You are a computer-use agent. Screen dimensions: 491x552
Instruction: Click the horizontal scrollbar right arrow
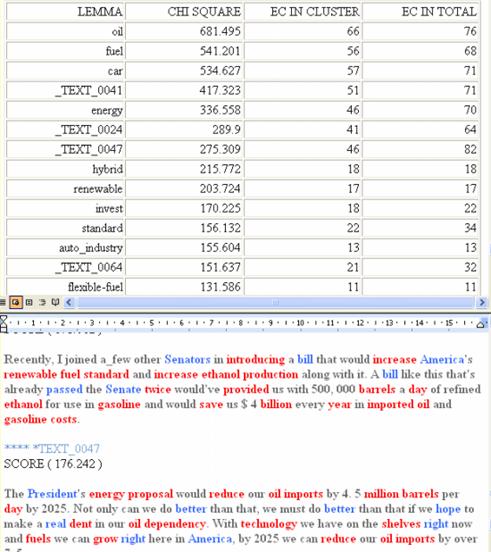[482, 302]
